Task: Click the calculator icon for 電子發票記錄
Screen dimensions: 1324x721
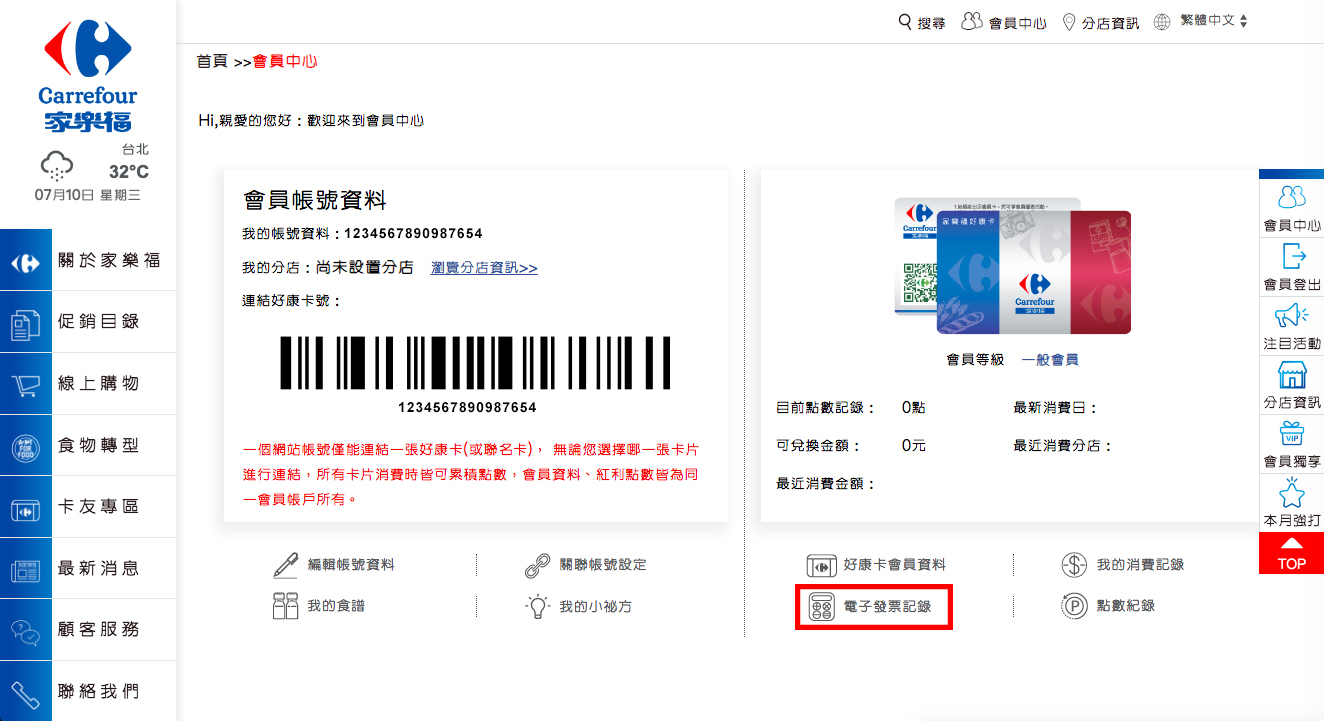Action: click(822, 606)
